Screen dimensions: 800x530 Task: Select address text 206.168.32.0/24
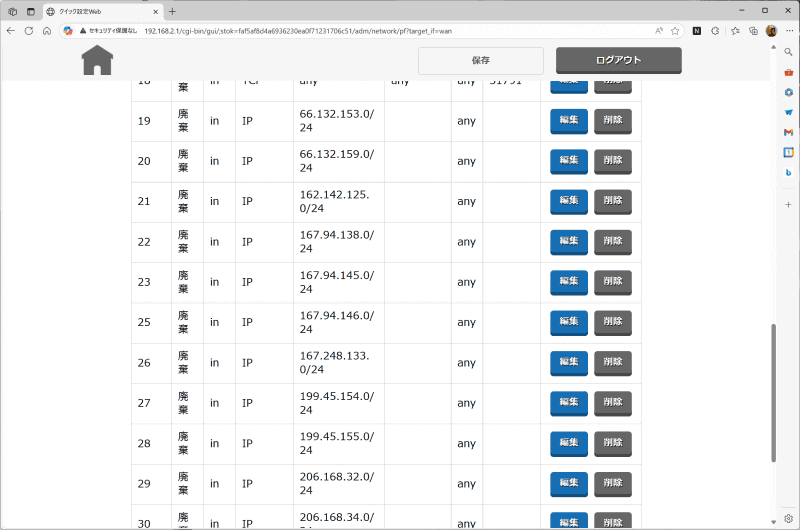pyautogui.click(x=337, y=484)
